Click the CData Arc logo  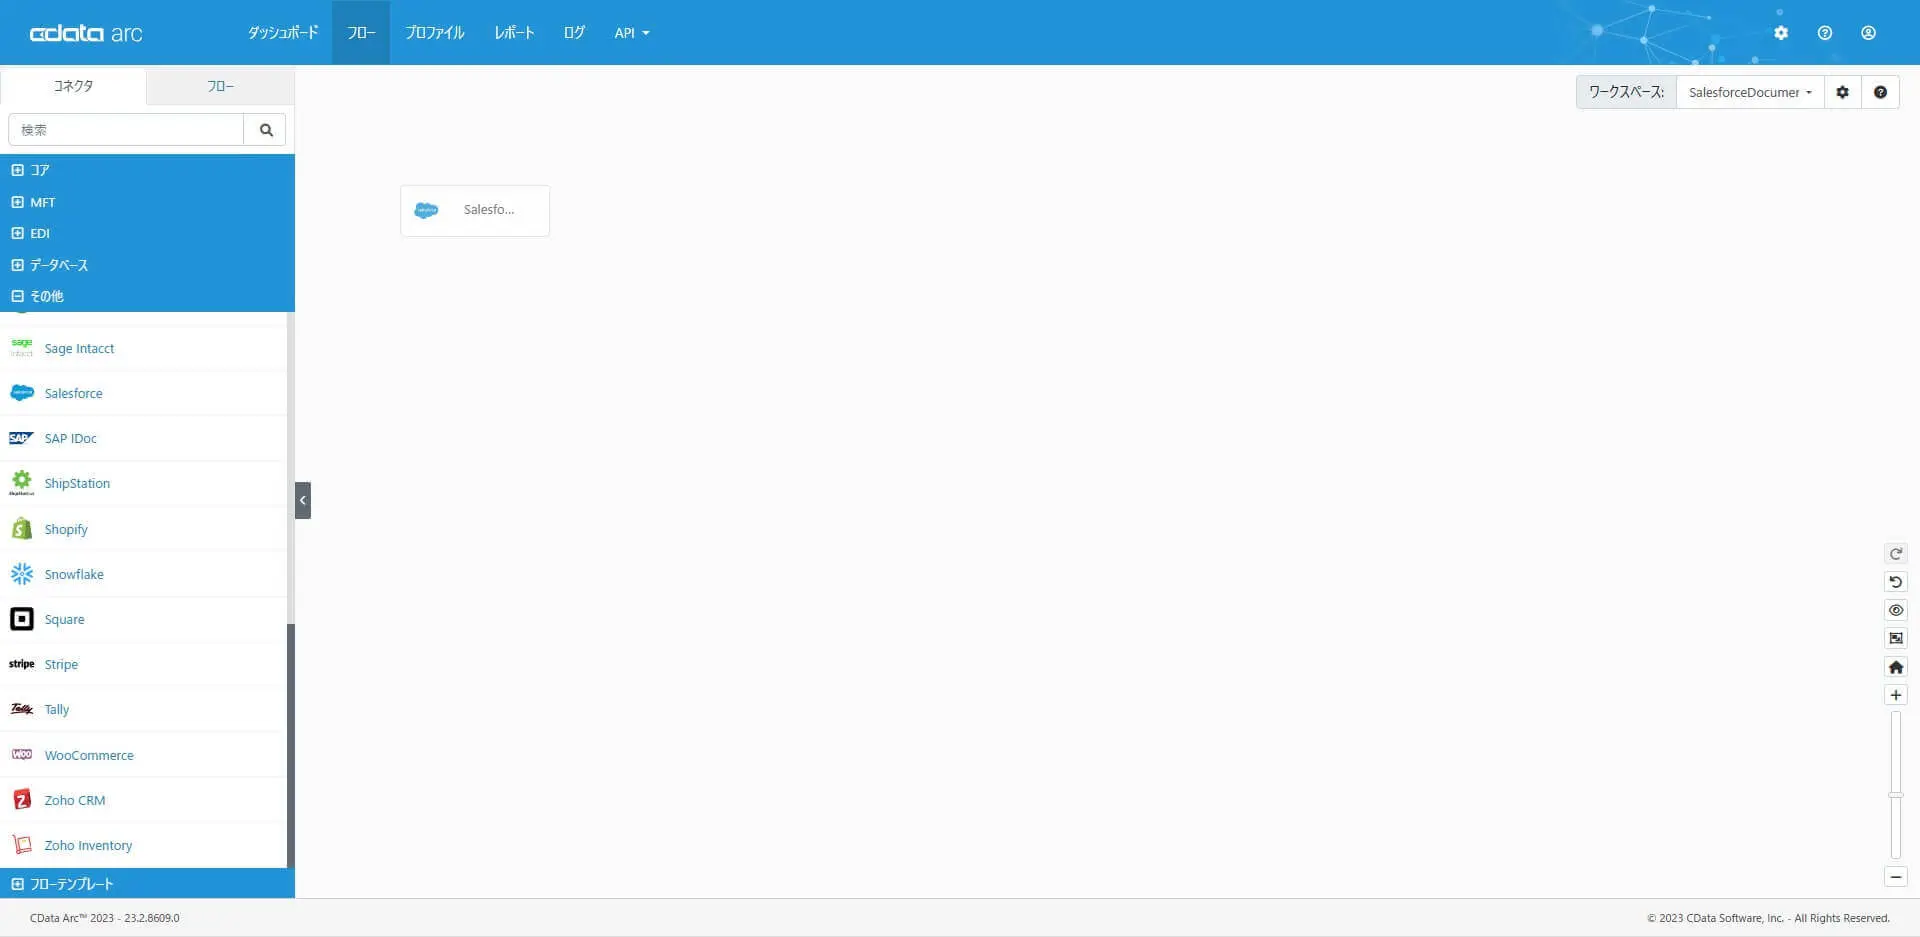point(86,33)
